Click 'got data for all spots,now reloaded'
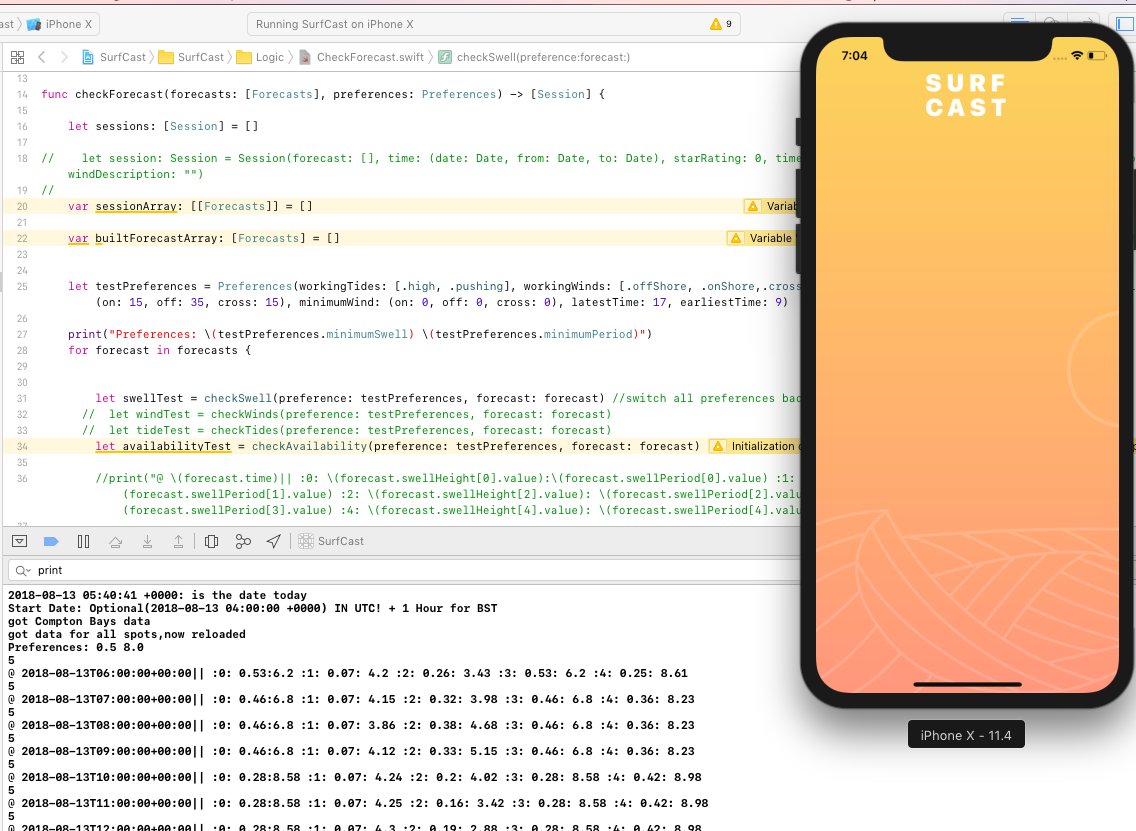Viewport: 1136px width, 831px height. 127,634
